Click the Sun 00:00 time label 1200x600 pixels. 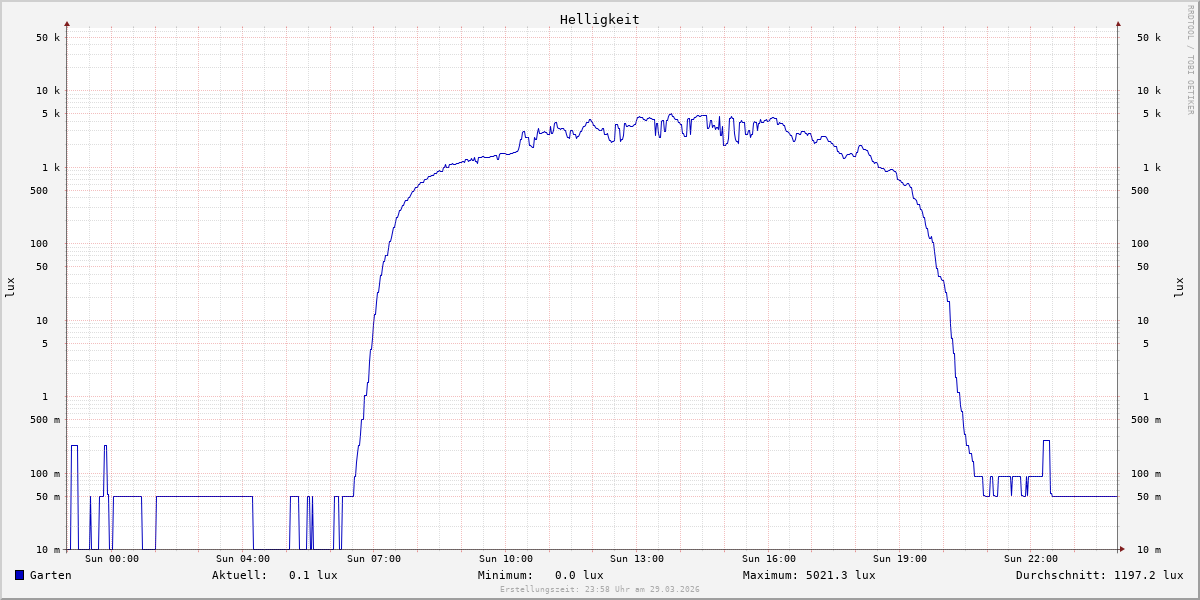pyautogui.click(x=112, y=559)
